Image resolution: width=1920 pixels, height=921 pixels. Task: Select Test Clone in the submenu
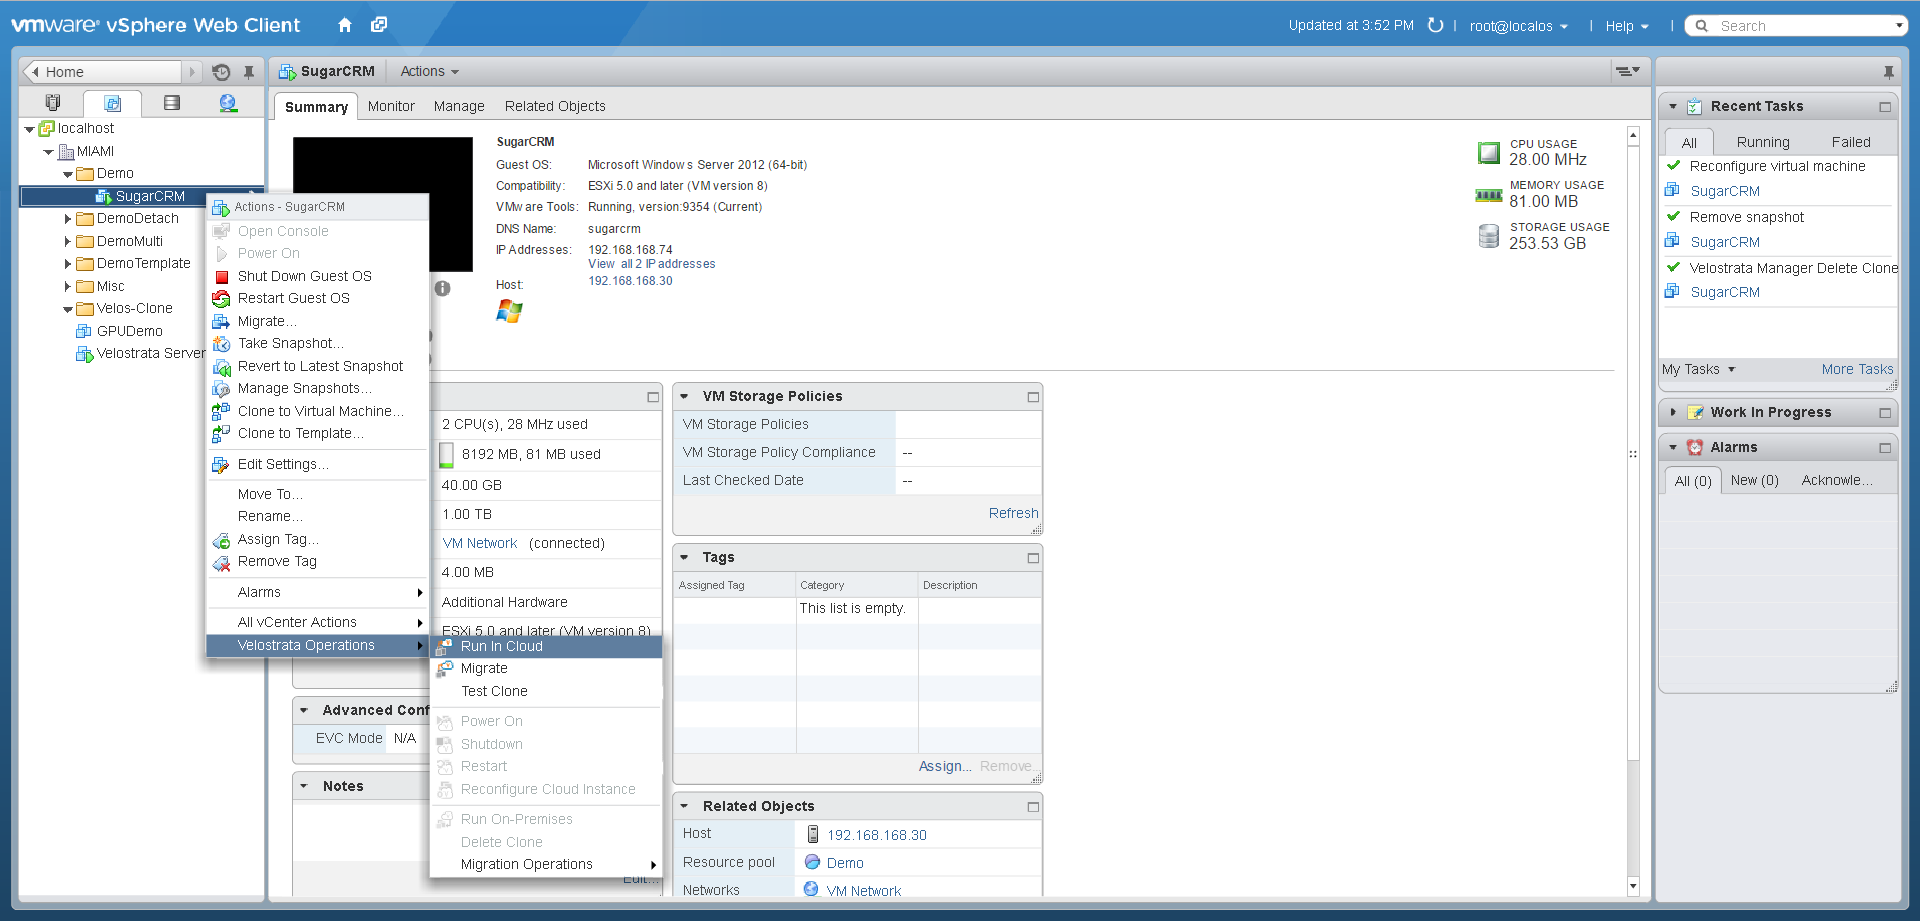pos(546,692)
